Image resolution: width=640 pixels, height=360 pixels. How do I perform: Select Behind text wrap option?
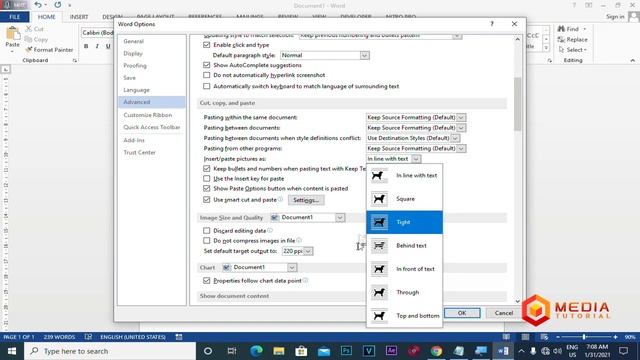click(x=404, y=245)
